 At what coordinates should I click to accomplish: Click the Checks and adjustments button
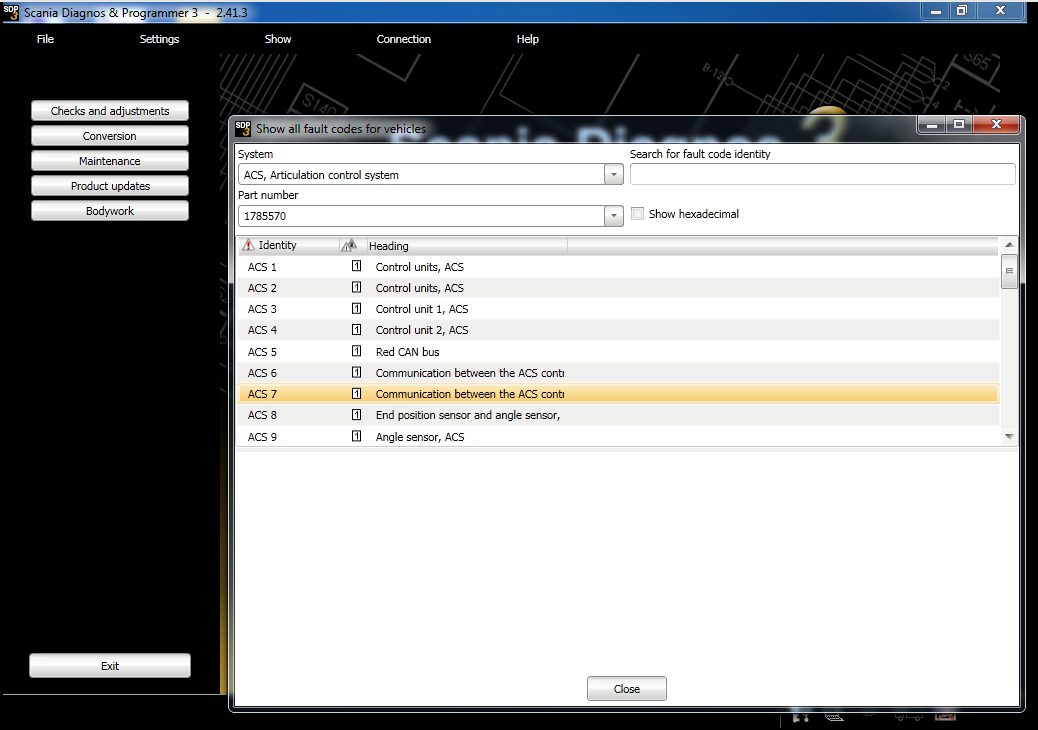coord(110,111)
